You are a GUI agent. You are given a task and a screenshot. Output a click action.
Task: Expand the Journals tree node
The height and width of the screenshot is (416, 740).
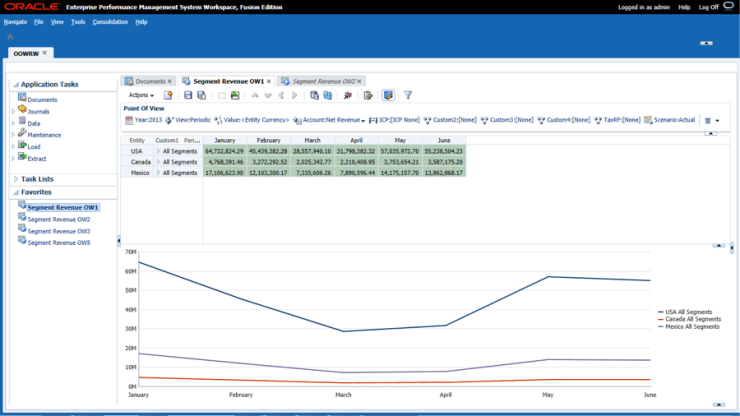tap(13, 111)
